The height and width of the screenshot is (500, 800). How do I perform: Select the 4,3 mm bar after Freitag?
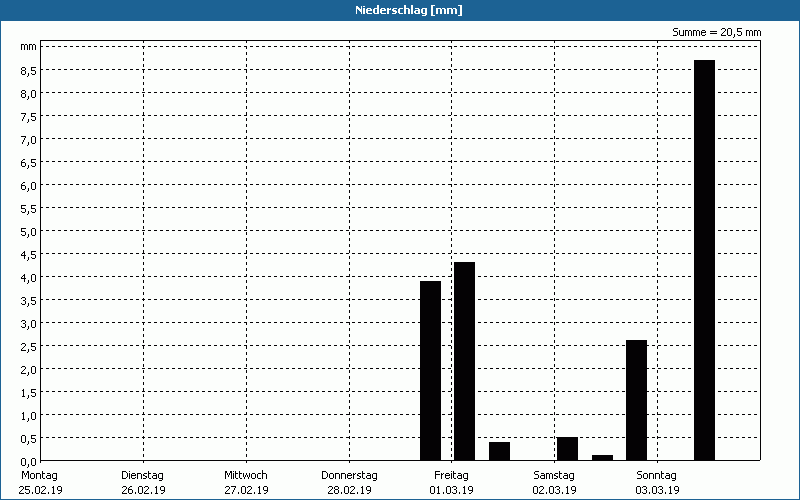[x=464, y=361]
